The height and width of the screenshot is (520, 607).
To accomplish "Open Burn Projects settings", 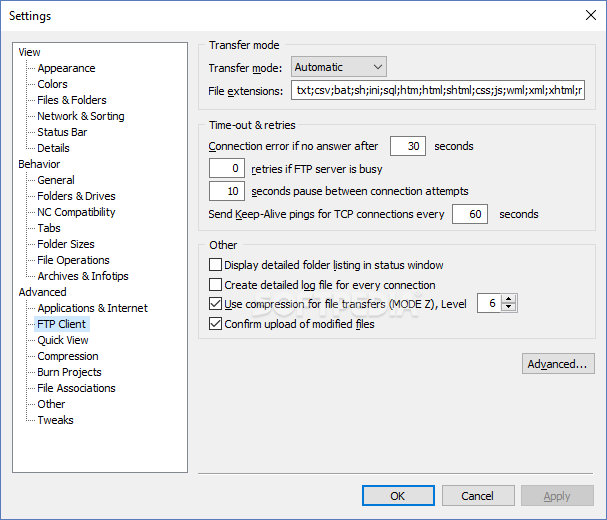I will (69, 372).
